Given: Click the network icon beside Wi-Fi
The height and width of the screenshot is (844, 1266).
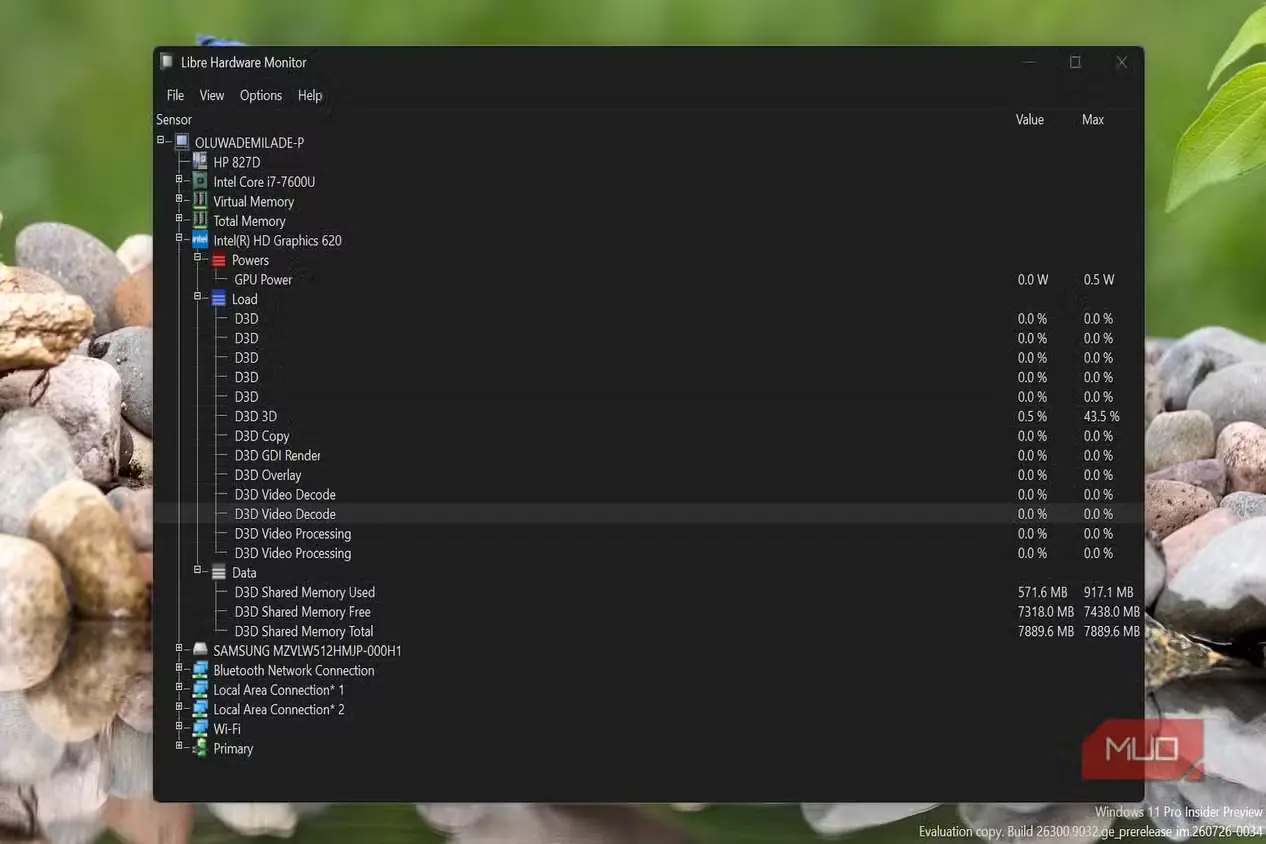Looking at the screenshot, I should coord(200,729).
